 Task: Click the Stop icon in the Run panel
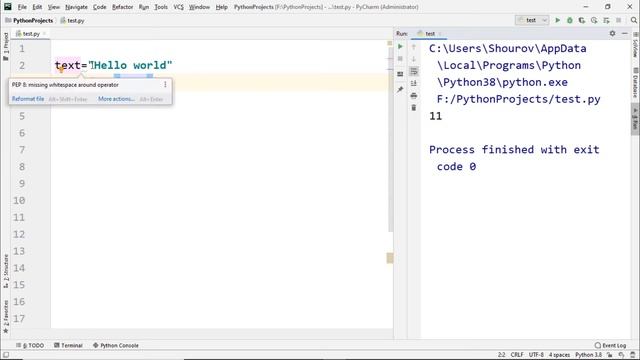(400, 59)
